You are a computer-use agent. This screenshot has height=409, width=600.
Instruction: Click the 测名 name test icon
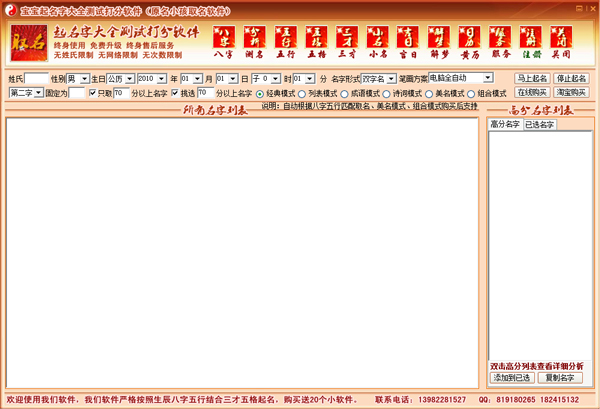pyautogui.click(x=257, y=41)
